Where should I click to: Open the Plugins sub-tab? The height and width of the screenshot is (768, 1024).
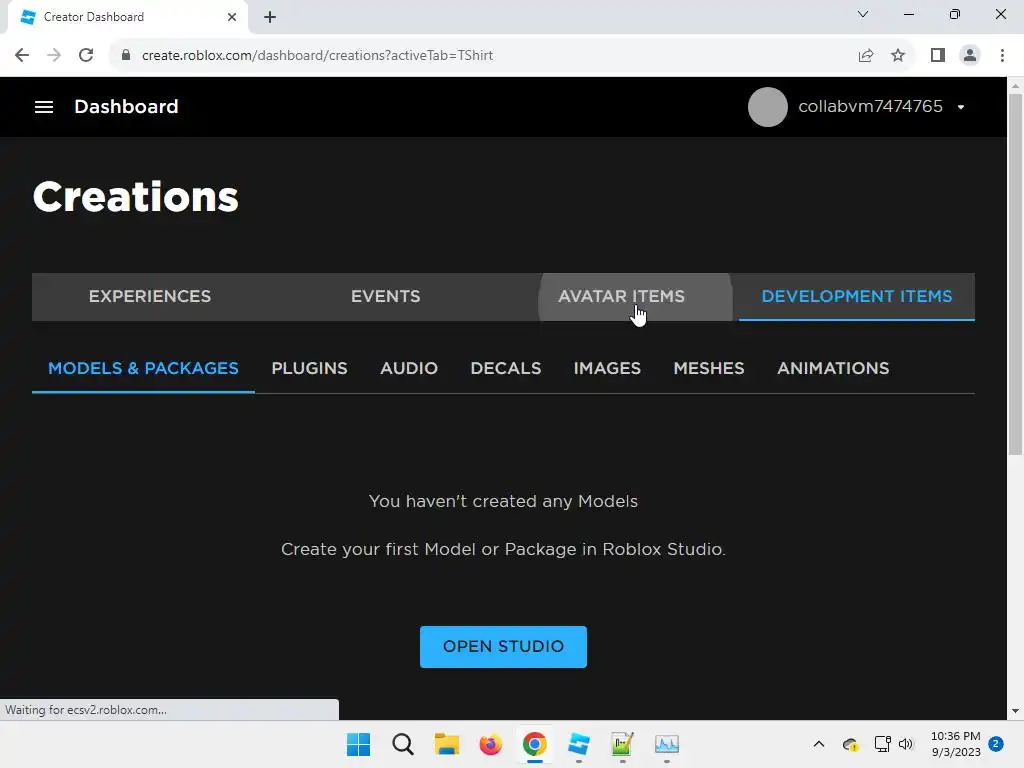click(310, 368)
